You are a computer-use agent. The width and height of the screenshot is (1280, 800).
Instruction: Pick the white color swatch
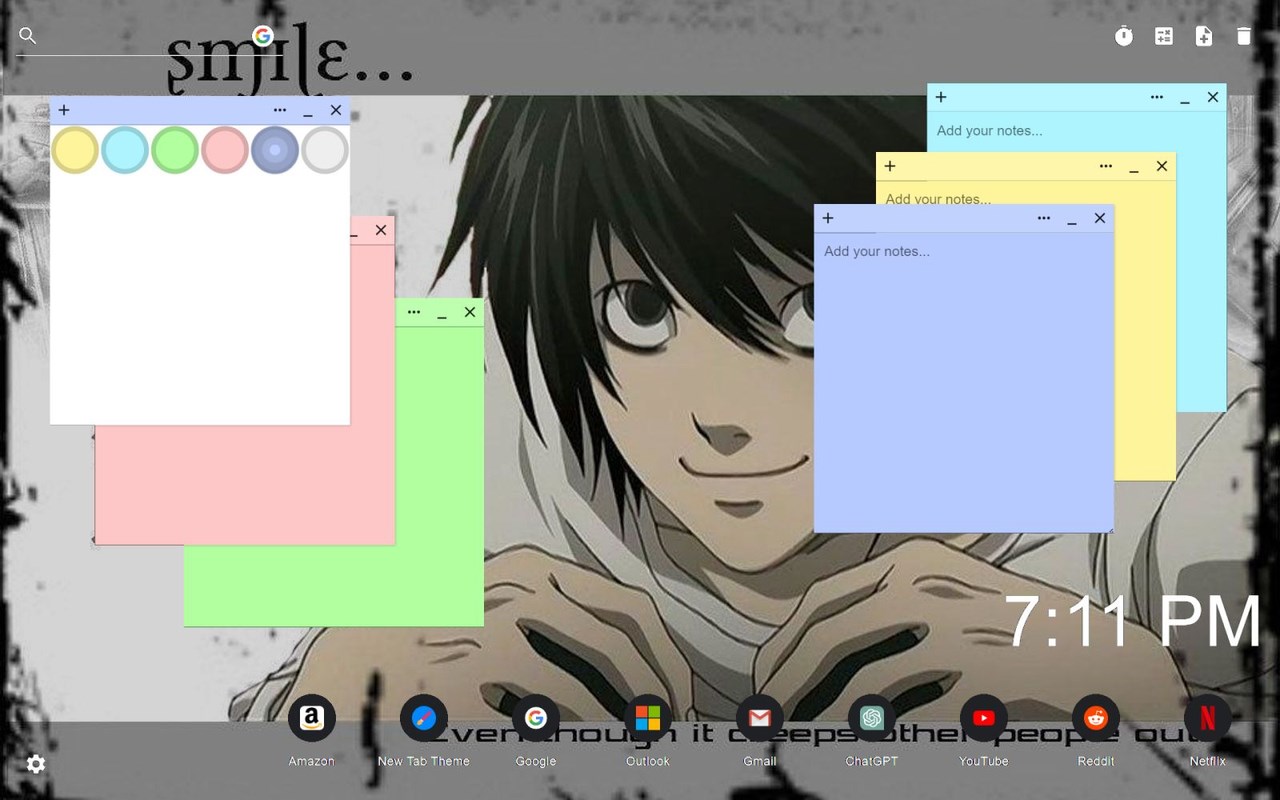[x=325, y=150]
